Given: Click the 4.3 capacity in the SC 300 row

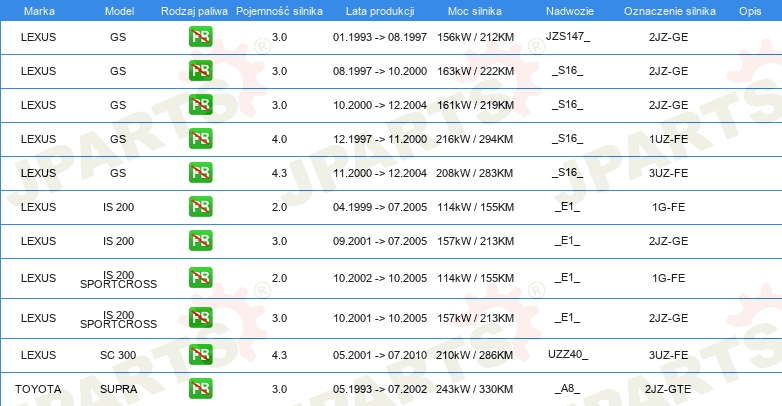Looking at the screenshot, I should [279, 355].
